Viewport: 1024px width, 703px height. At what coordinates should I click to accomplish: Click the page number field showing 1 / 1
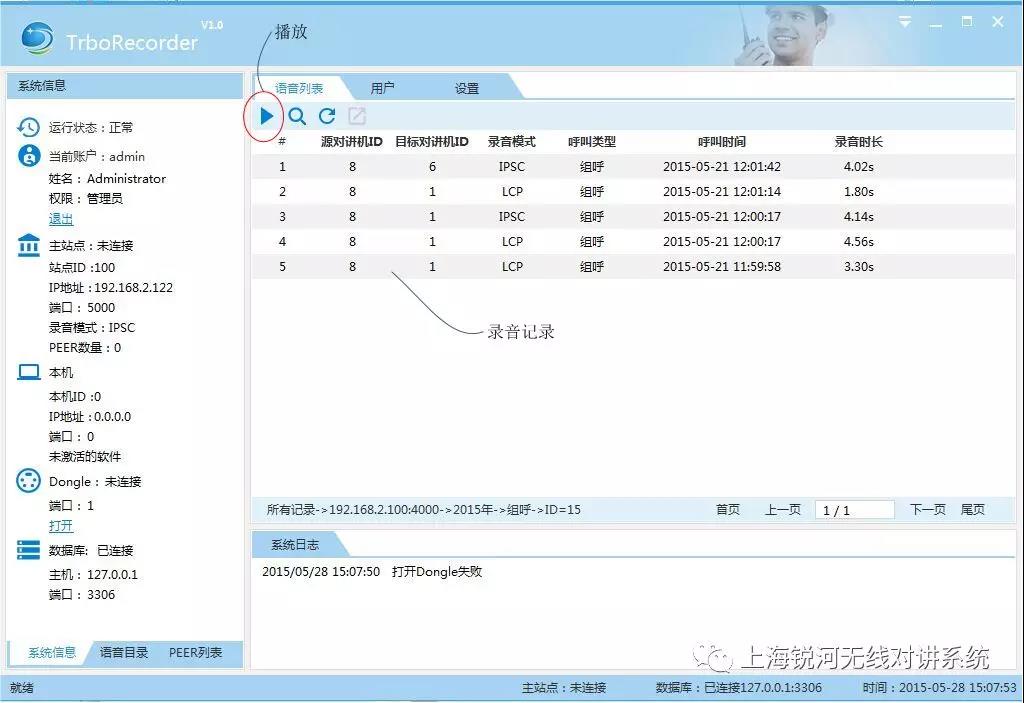point(854,510)
